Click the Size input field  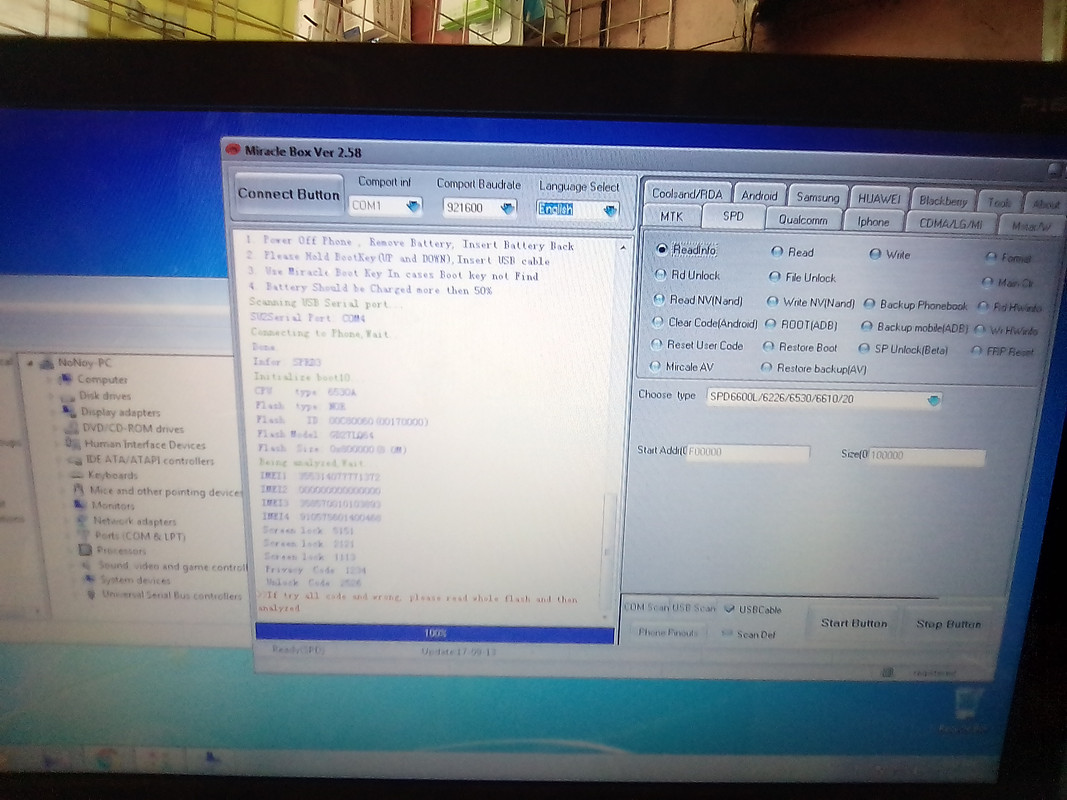(x=927, y=456)
